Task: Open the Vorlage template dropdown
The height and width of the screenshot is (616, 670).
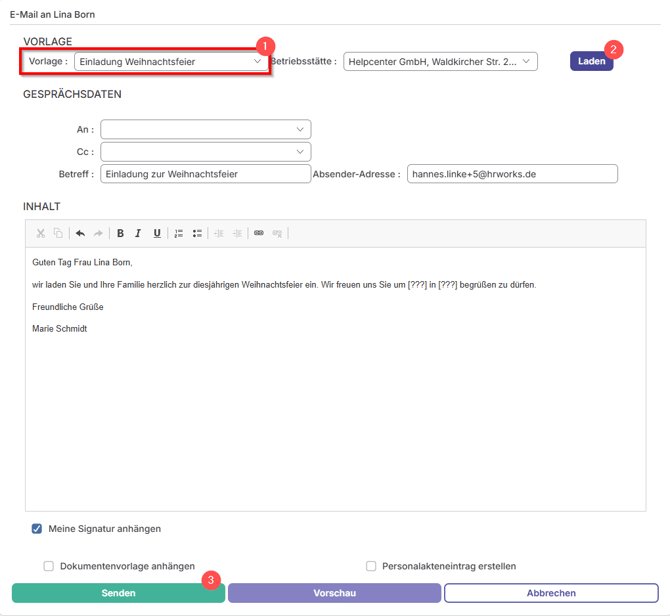Action: tap(169, 61)
